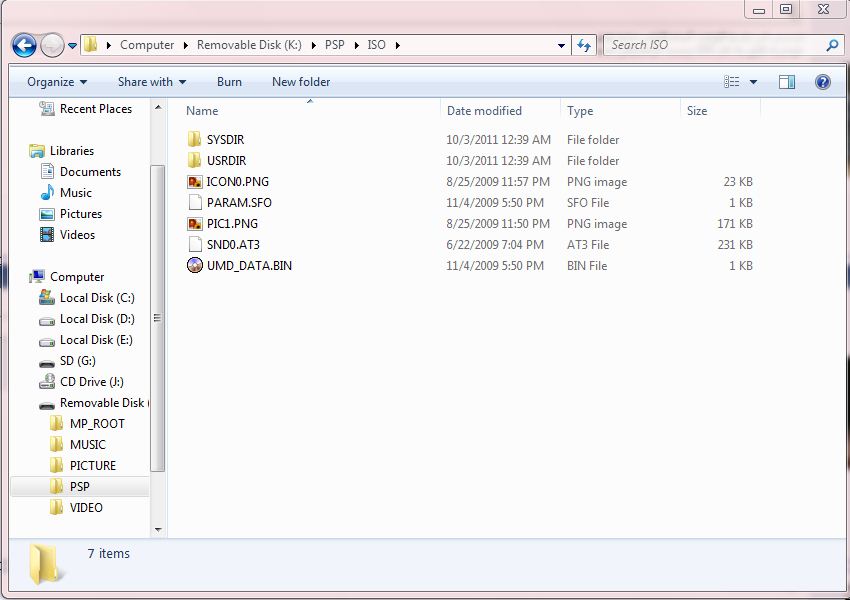
Task: Open the view options dropdown arrow
Action: point(754,82)
